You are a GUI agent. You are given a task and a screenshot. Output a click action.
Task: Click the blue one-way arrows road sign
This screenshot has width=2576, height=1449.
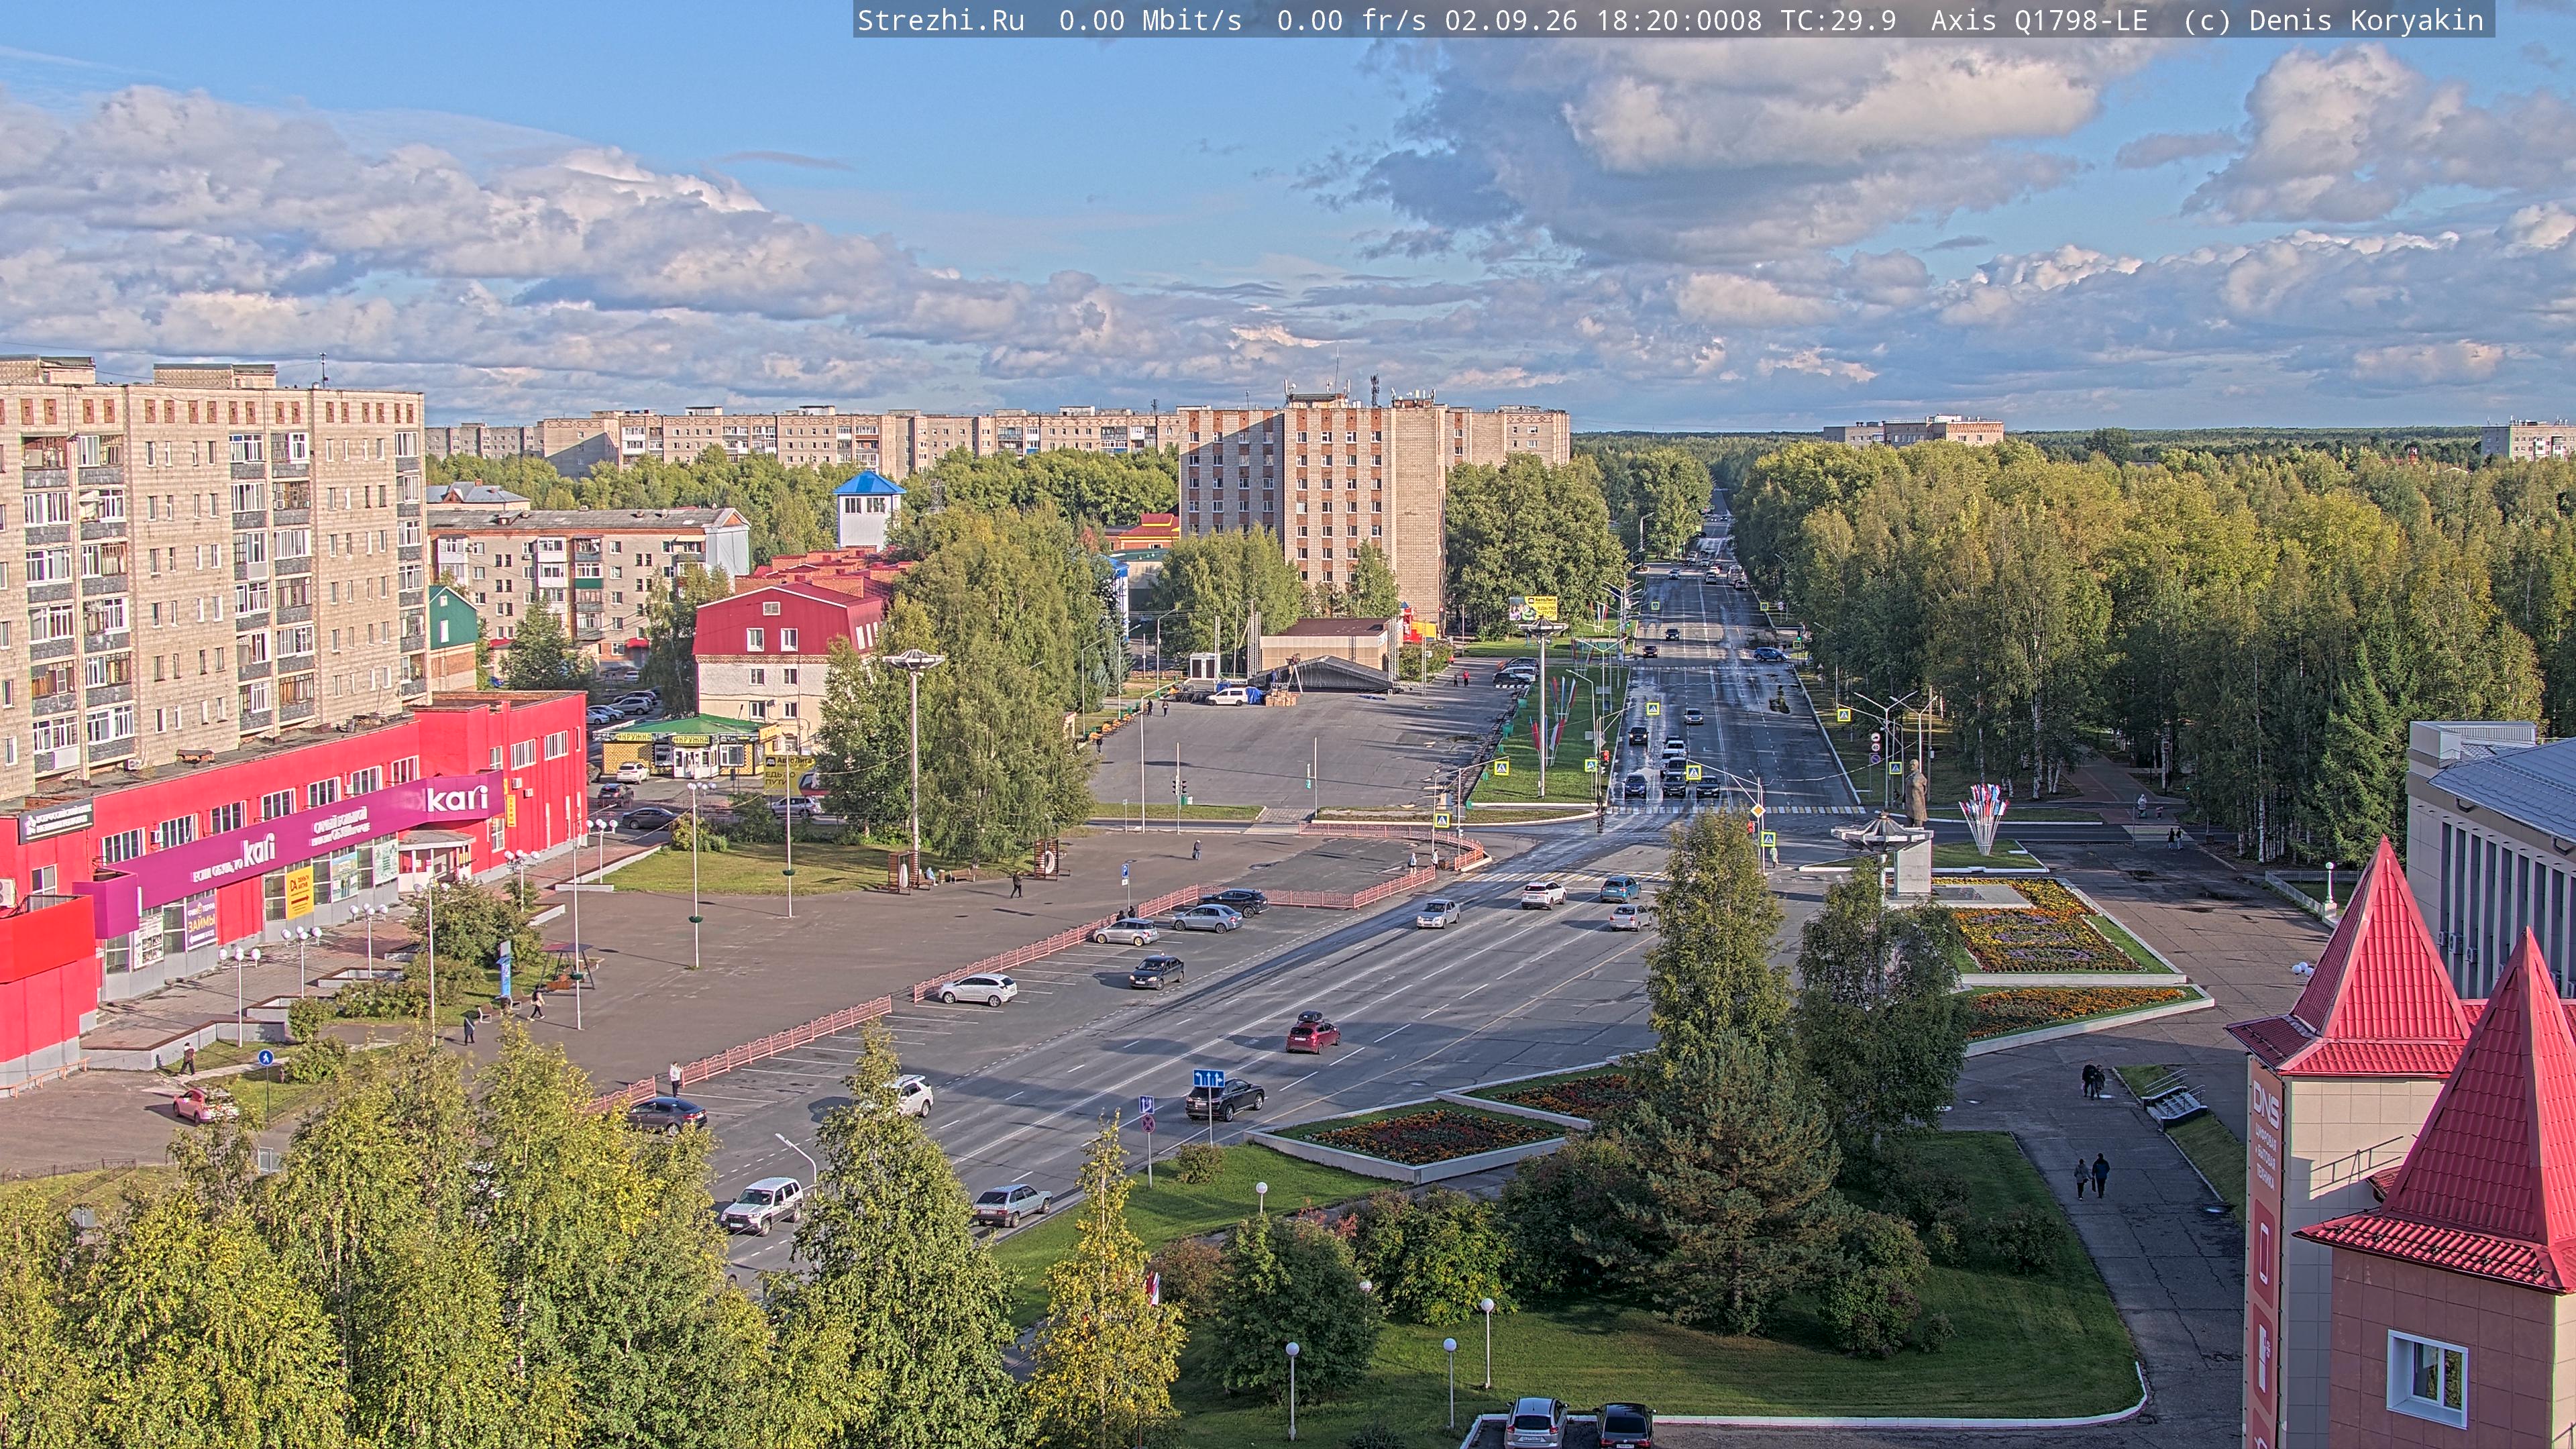[x=1208, y=1078]
